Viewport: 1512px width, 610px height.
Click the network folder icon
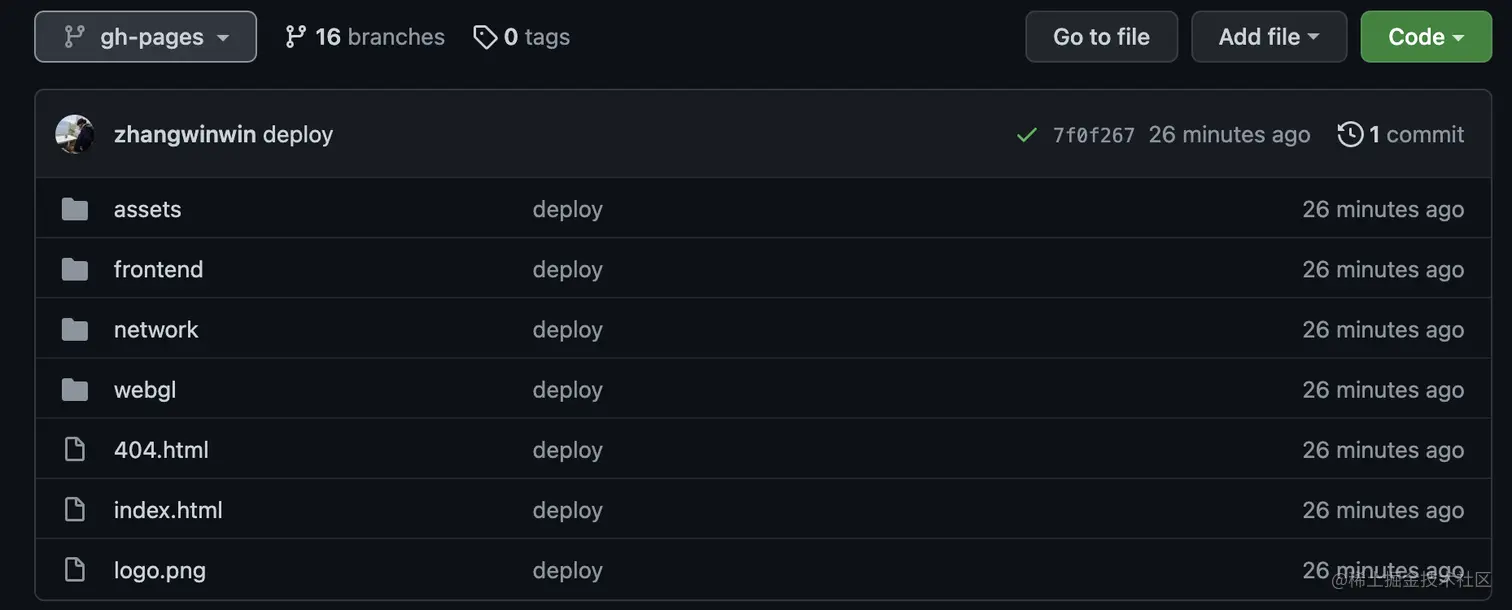coord(75,329)
